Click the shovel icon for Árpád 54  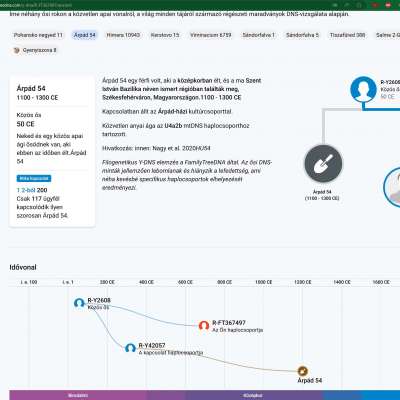pyautogui.click(x=323, y=164)
